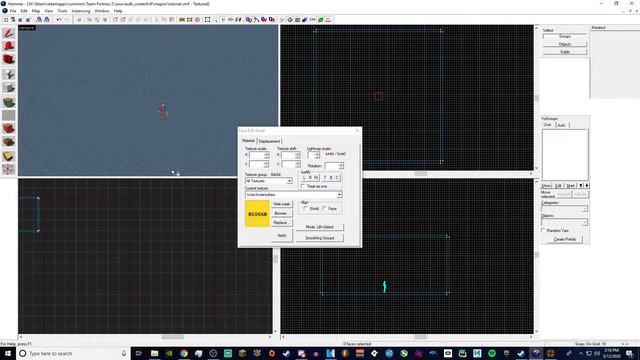This screenshot has width=640, height=360.
Task: Click the Hide mask button
Action: 282,204
